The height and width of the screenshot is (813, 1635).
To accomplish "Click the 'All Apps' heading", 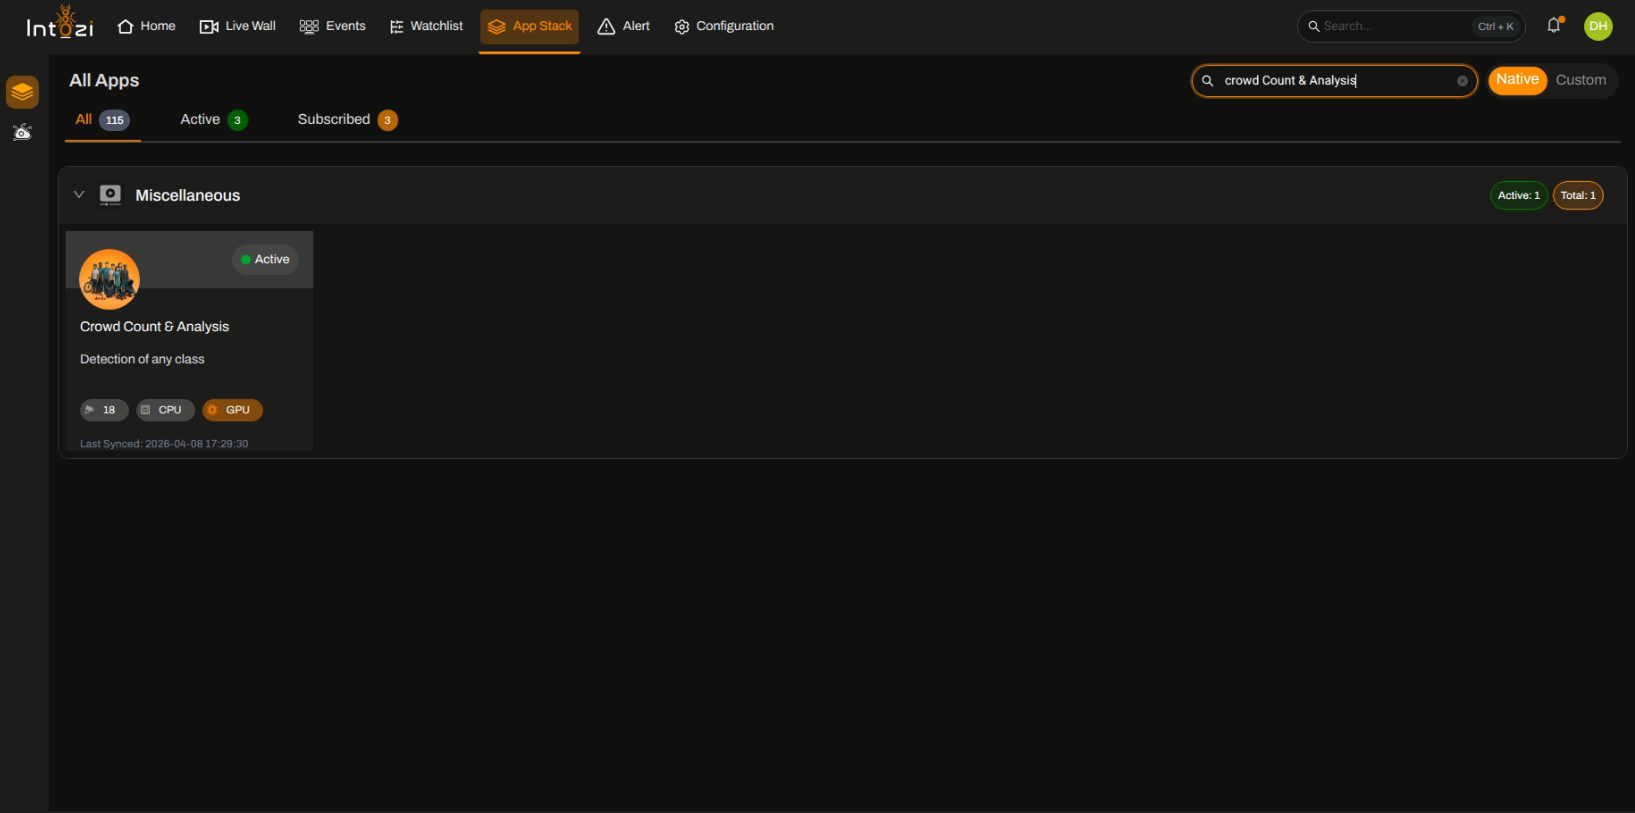I will (104, 81).
